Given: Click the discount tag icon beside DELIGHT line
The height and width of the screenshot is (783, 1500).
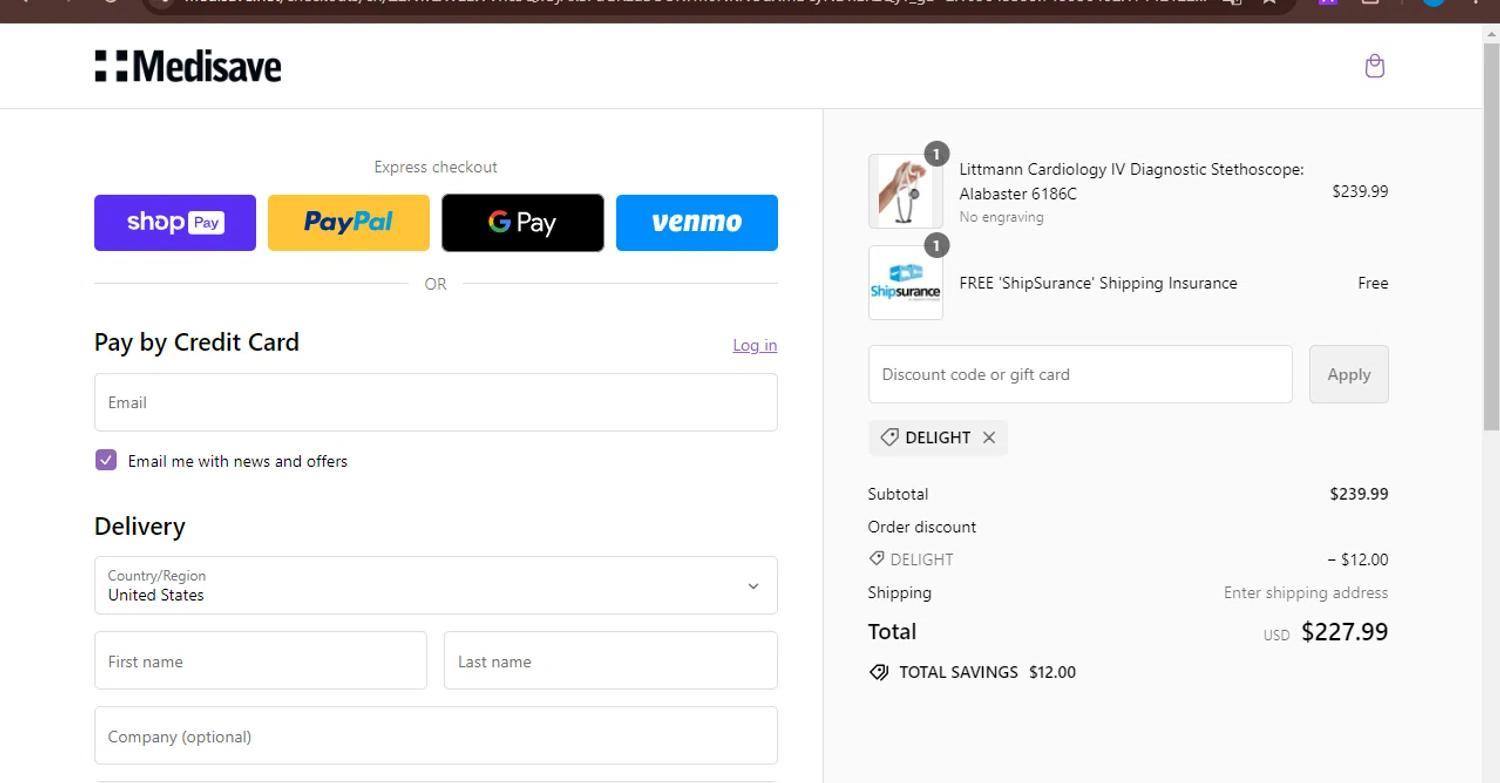Looking at the screenshot, I should click(877, 559).
